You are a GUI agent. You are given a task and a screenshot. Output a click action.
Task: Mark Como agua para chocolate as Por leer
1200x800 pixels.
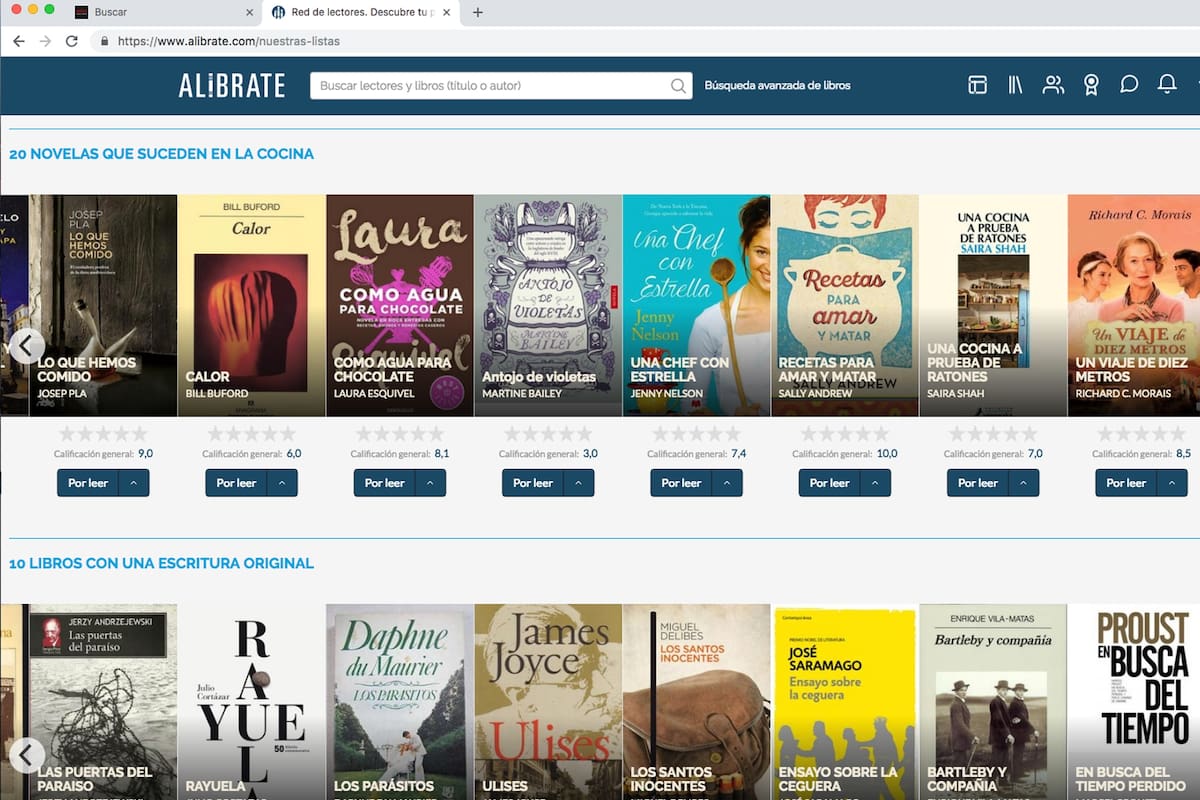coord(384,483)
